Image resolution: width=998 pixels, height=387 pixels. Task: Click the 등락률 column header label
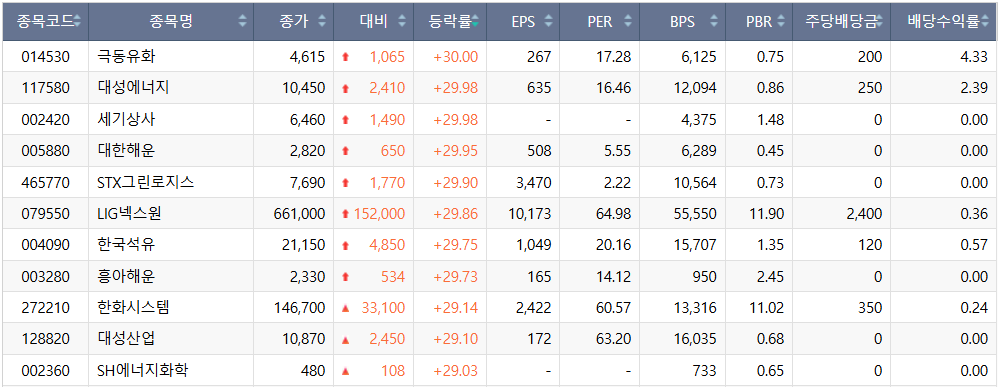coord(451,22)
